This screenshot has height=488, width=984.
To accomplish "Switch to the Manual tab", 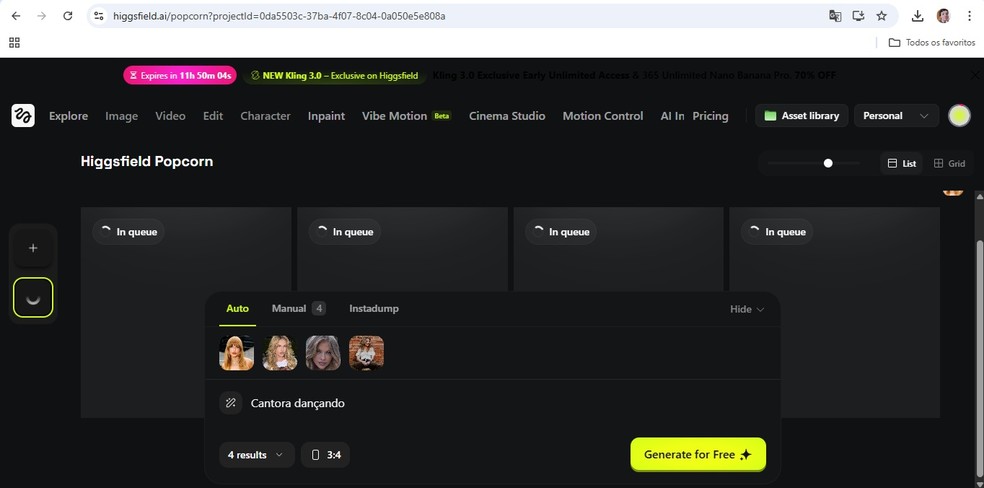I will [x=298, y=309].
